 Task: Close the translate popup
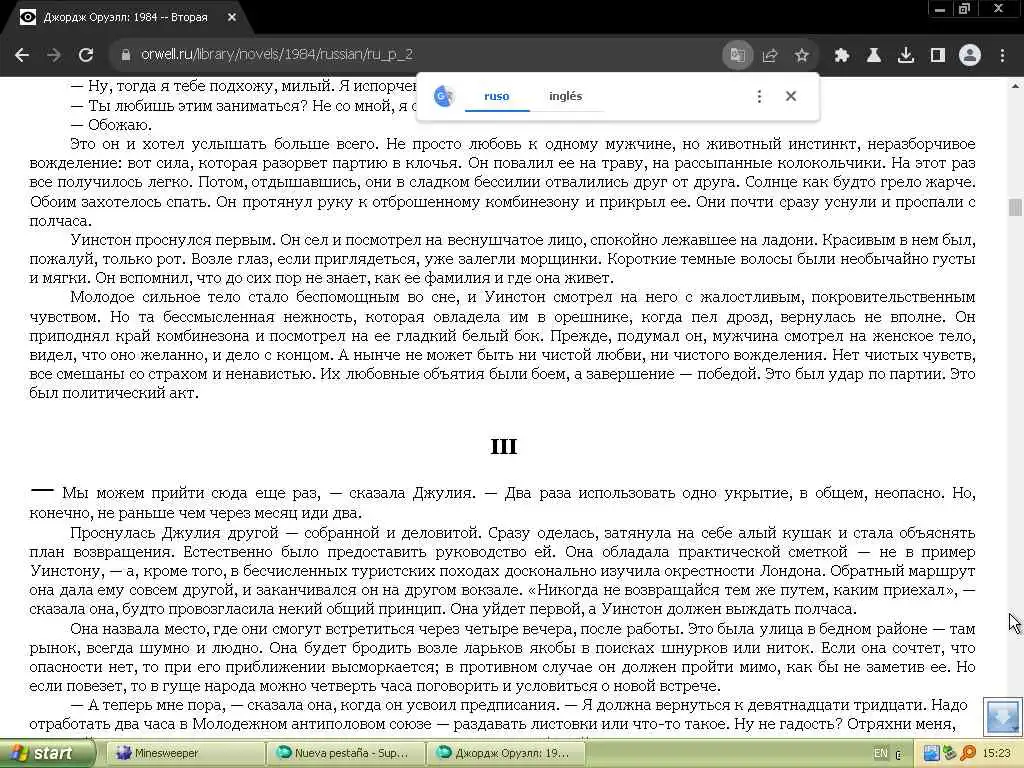coord(791,96)
